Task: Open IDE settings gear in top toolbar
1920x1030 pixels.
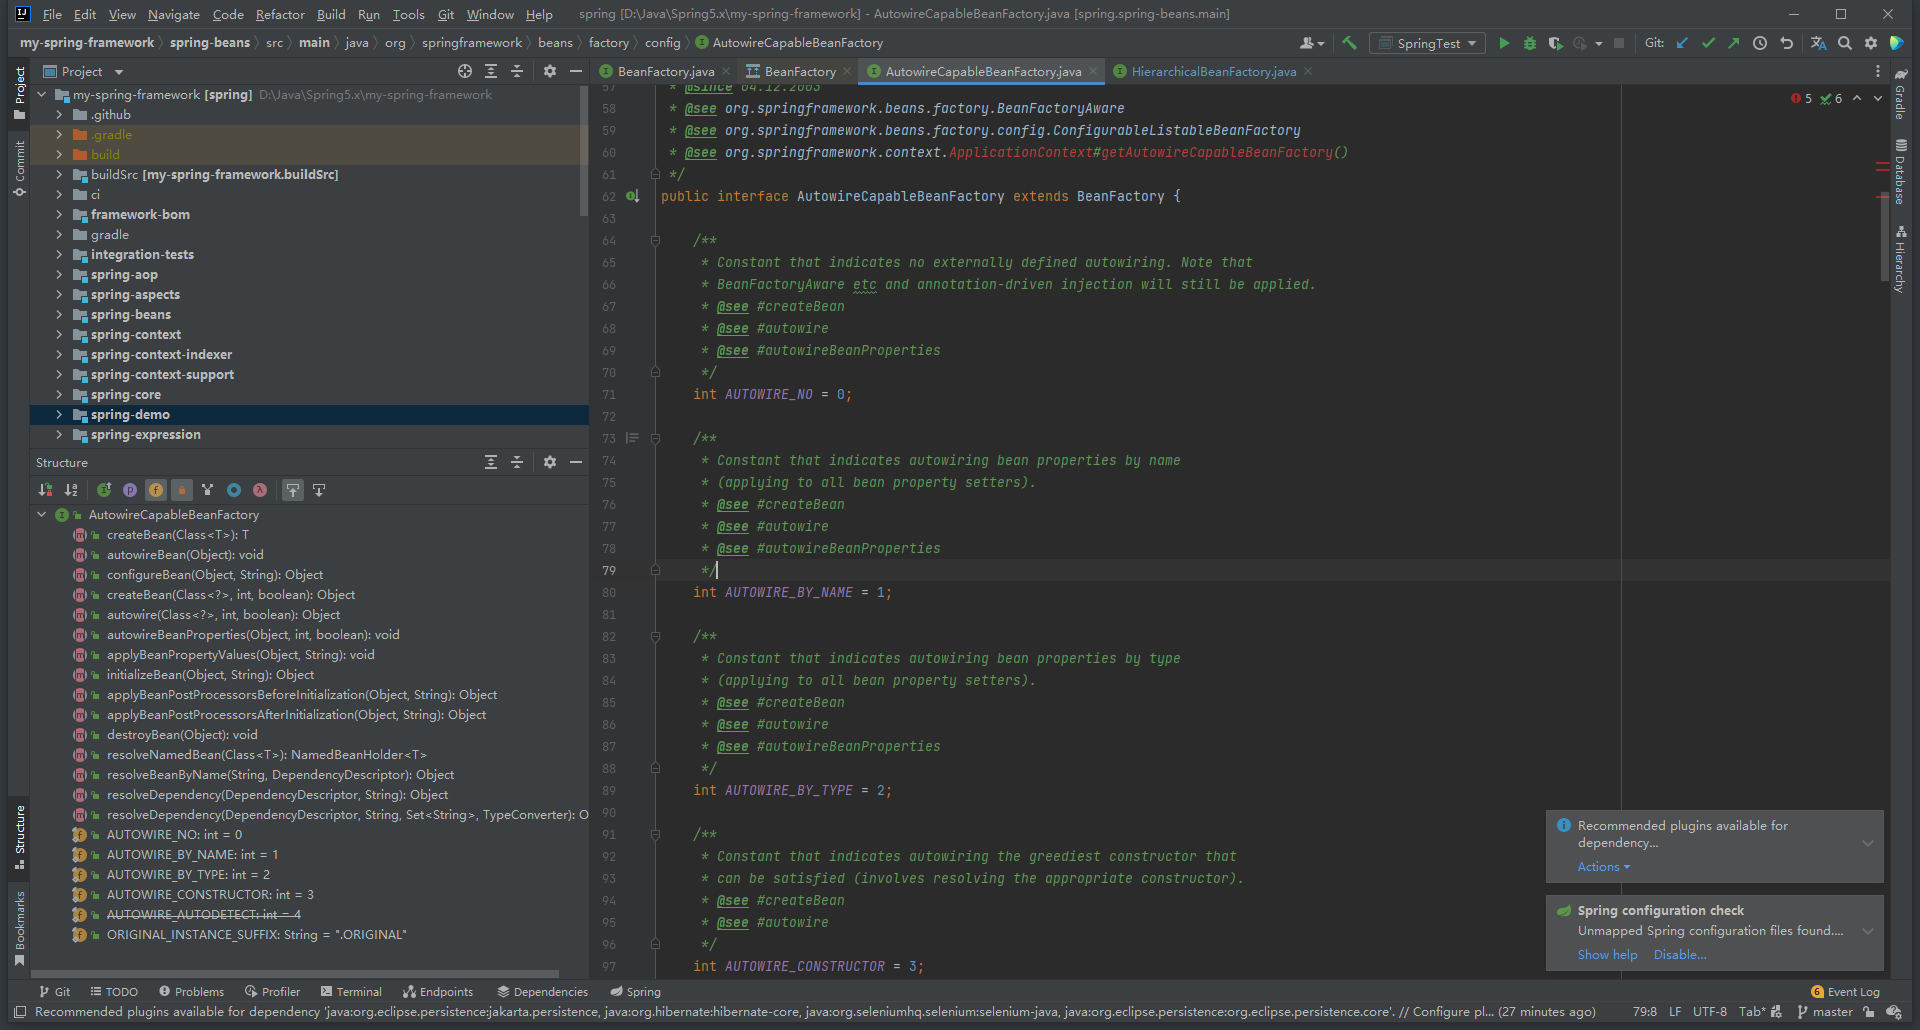Action: point(1871,43)
